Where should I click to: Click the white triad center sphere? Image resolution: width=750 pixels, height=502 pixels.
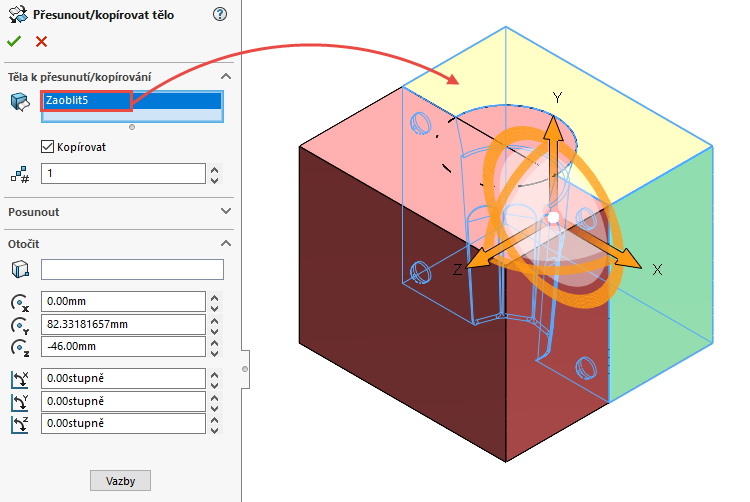tap(553, 218)
